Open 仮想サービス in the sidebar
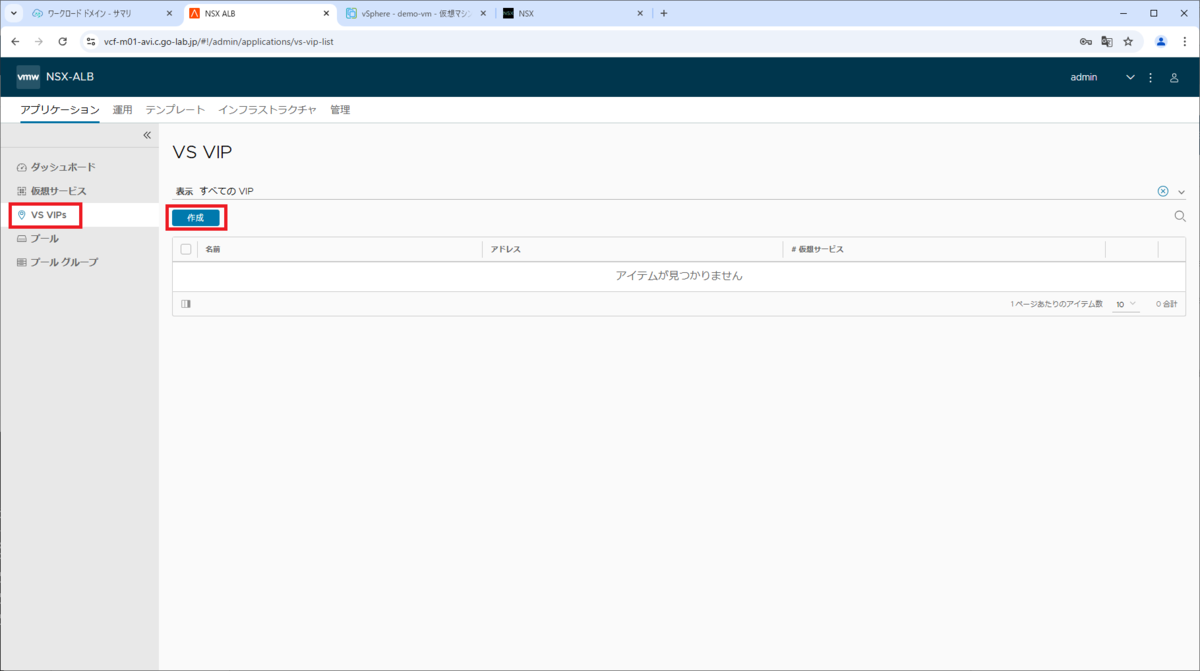Image resolution: width=1200 pixels, height=671 pixels. pyautogui.click(x=52, y=191)
